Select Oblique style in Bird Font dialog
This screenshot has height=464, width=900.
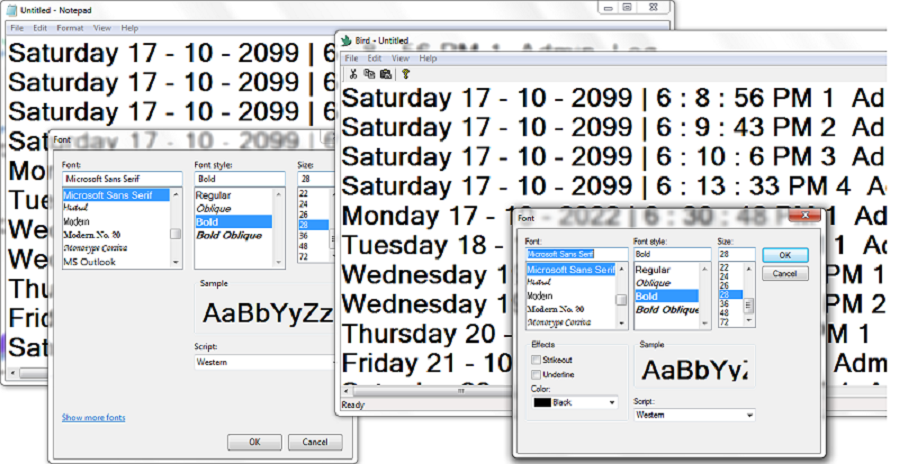[653, 283]
